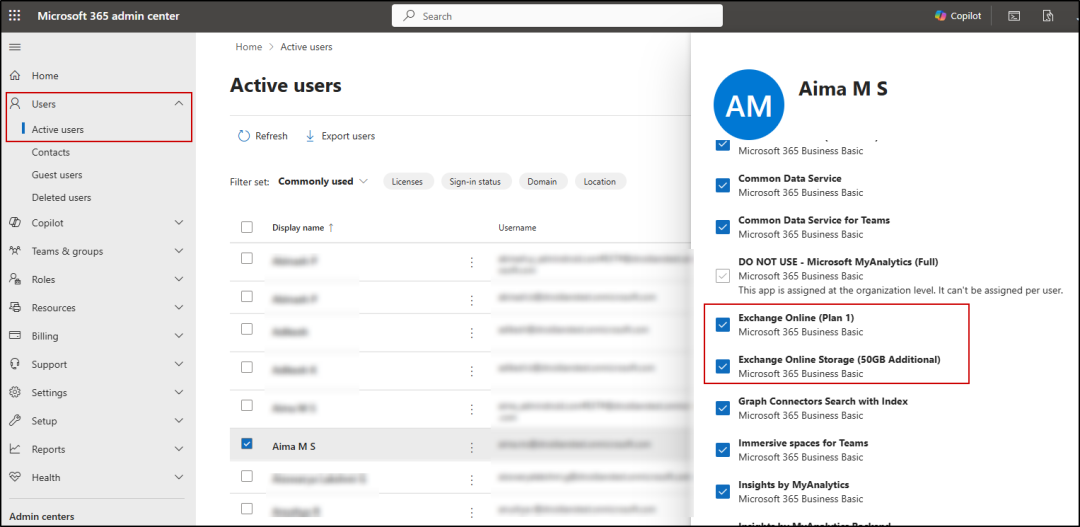The height and width of the screenshot is (527, 1080).
Task: Expand the Resources section chevron
Action: [179, 307]
